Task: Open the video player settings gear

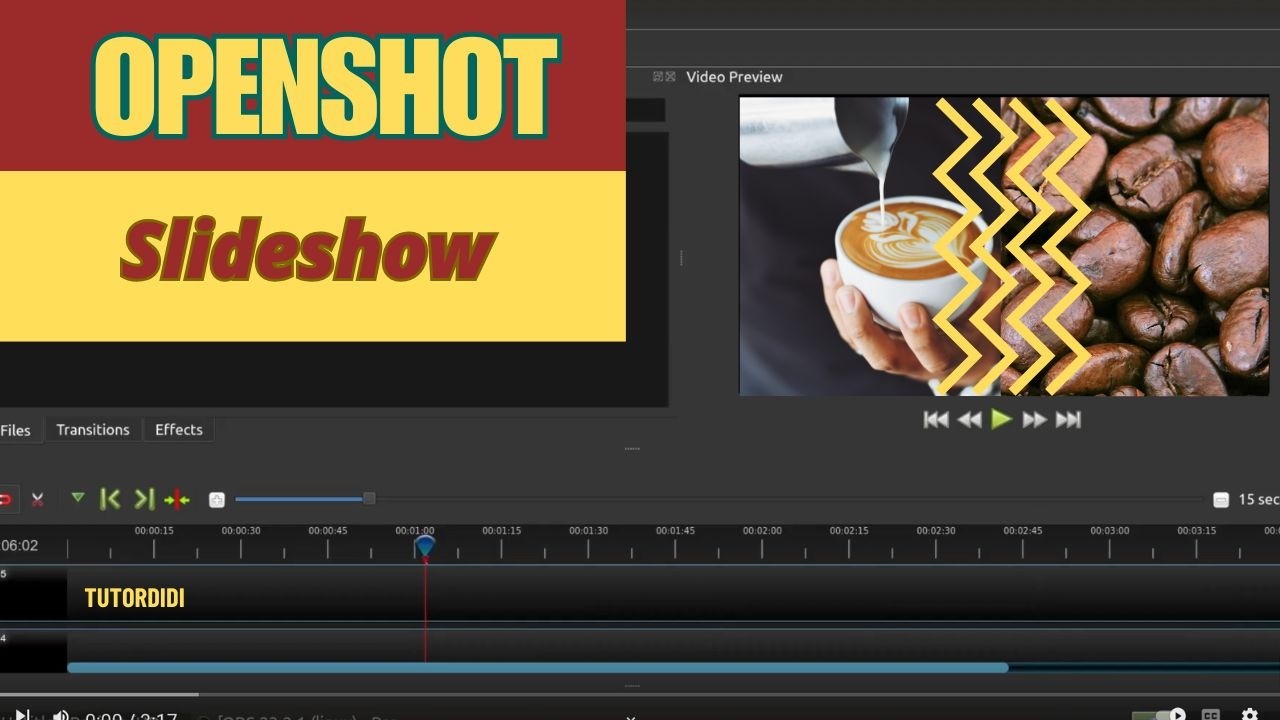Action: [x=1249, y=714]
